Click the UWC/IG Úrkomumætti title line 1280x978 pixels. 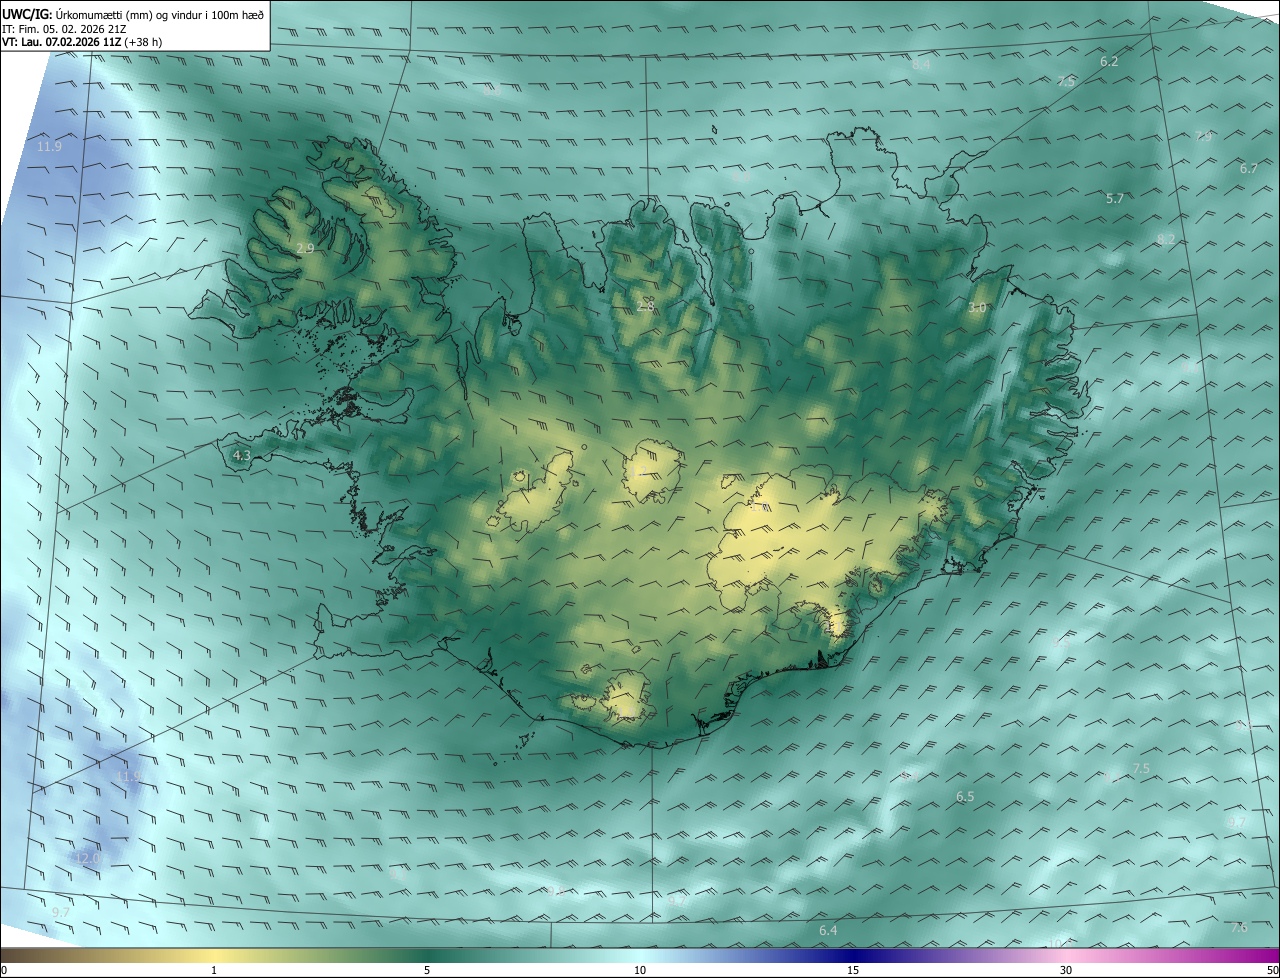pyautogui.click(x=133, y=14)
